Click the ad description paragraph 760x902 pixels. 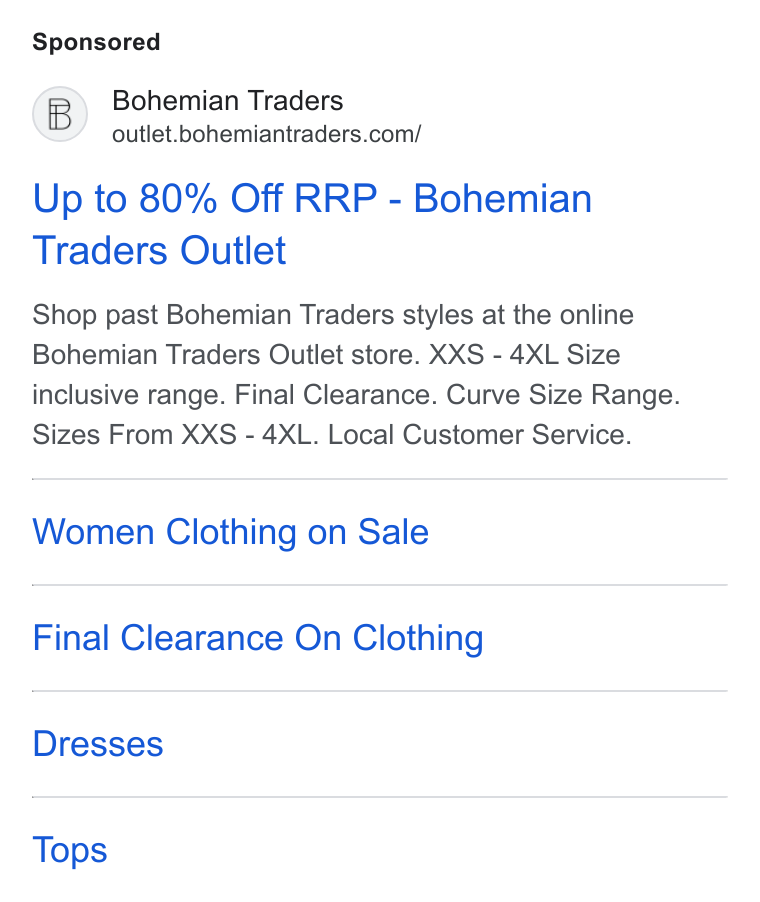point(356,374)
